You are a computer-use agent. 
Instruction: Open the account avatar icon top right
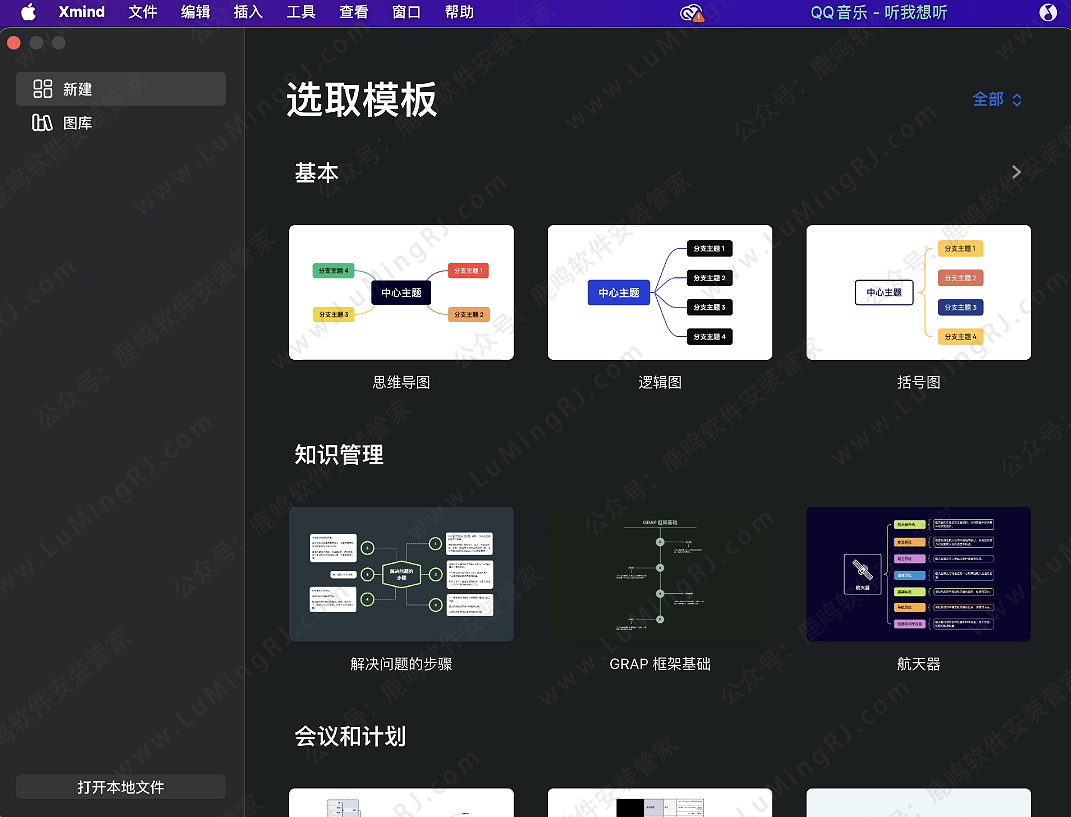[1048, 13]
